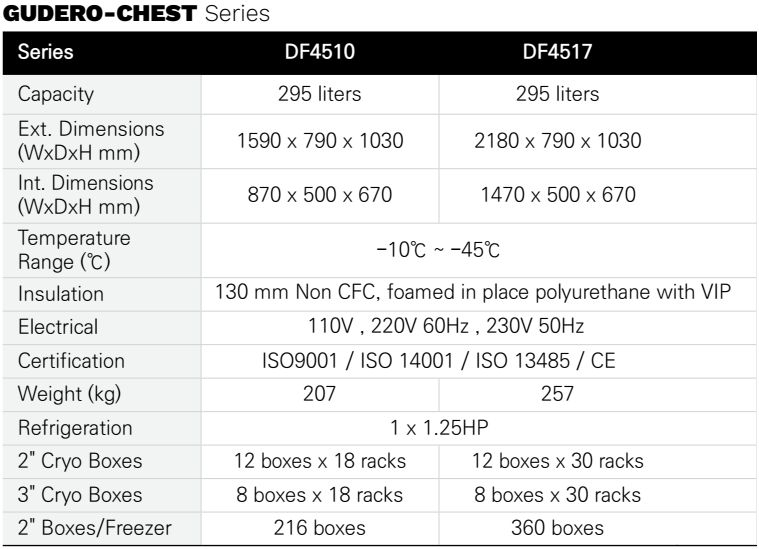
Task: Click external dimensions 1590 x 790 x 1030
Action: pos(320,141)
